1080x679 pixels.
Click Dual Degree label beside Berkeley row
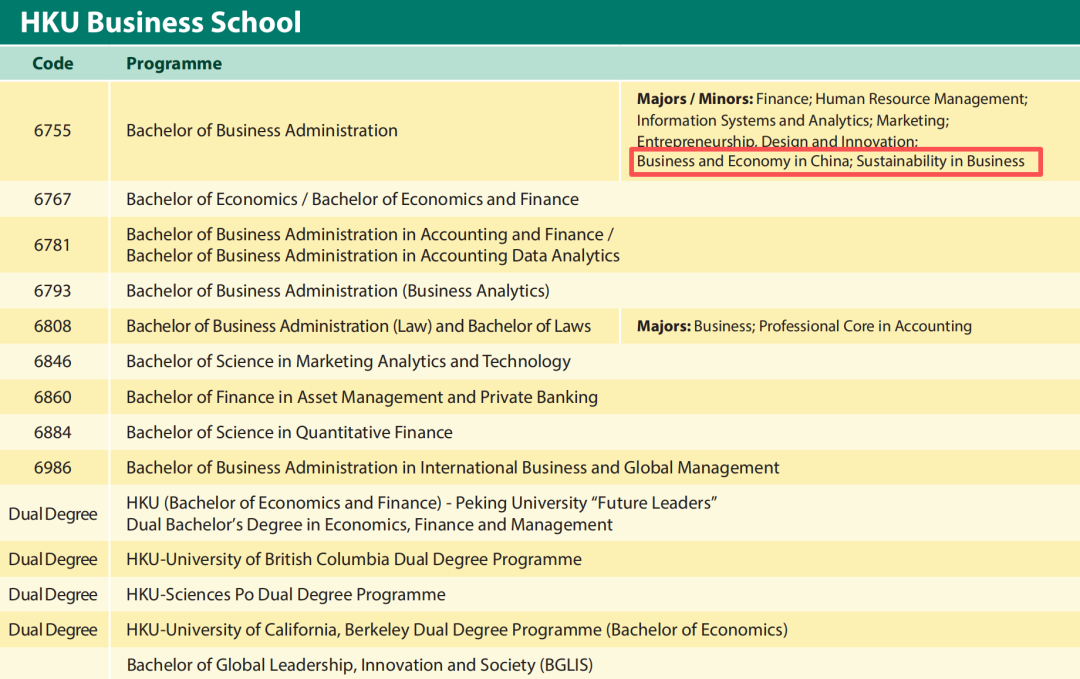pos(52,630)
